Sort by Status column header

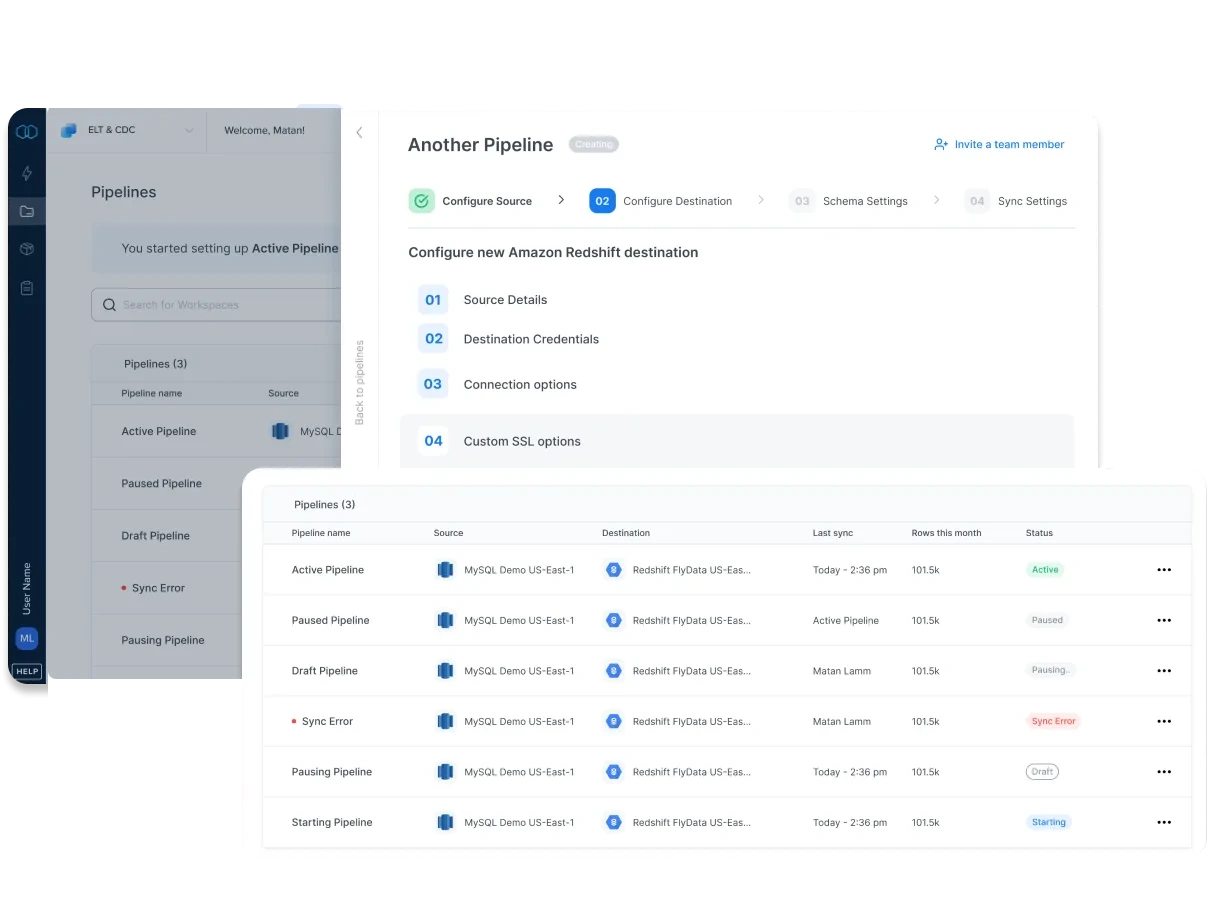point(1039,533)
